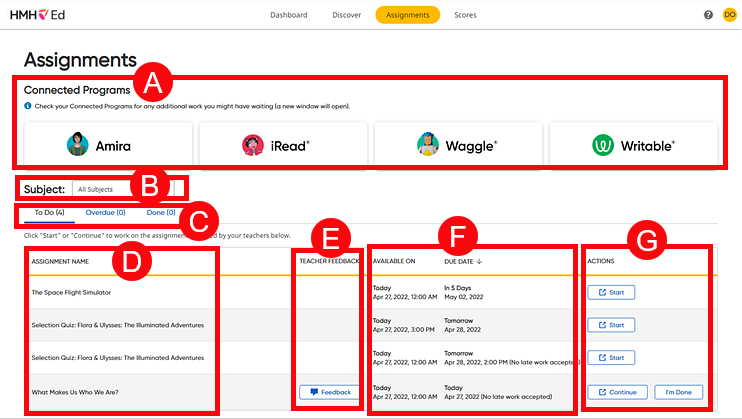
Task: Click the Amira avatar icon
Action: 78,144
